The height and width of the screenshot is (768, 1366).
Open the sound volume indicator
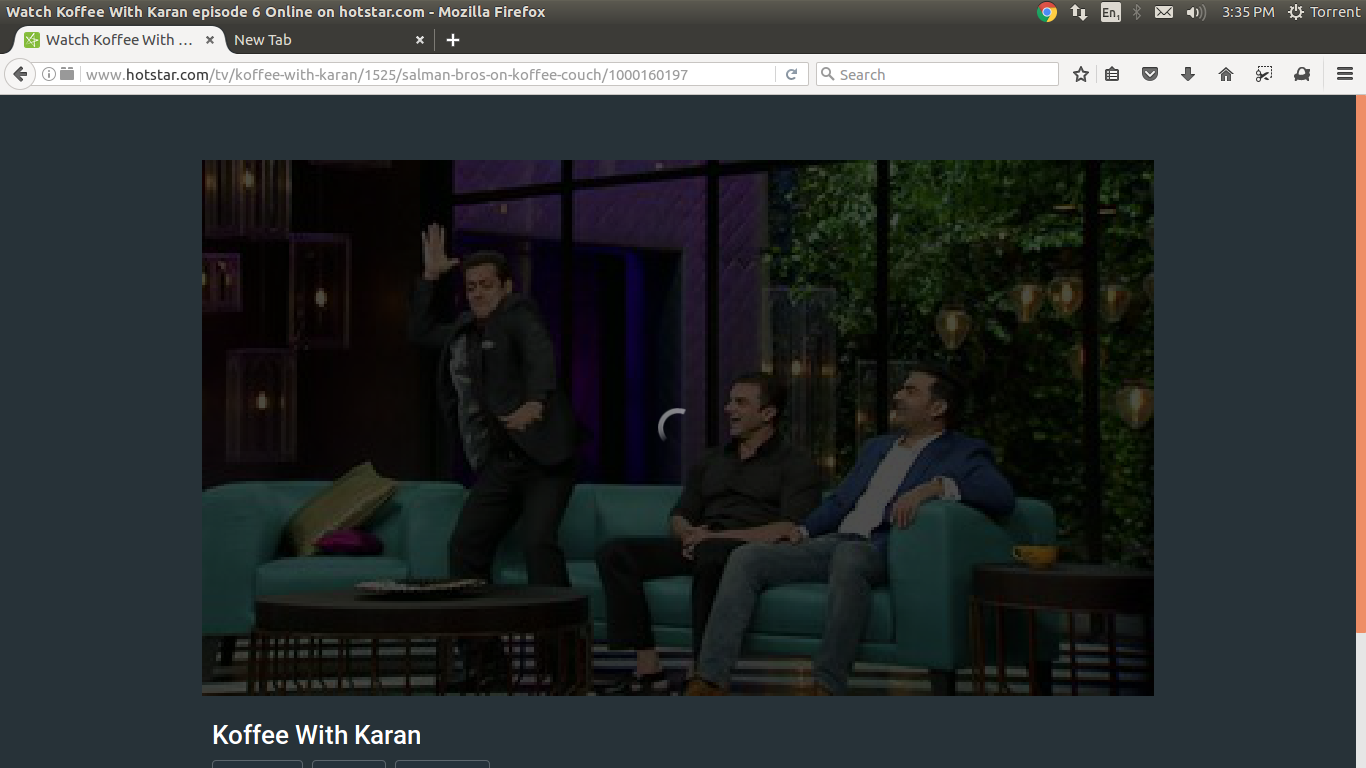(x=1195, y=12)
